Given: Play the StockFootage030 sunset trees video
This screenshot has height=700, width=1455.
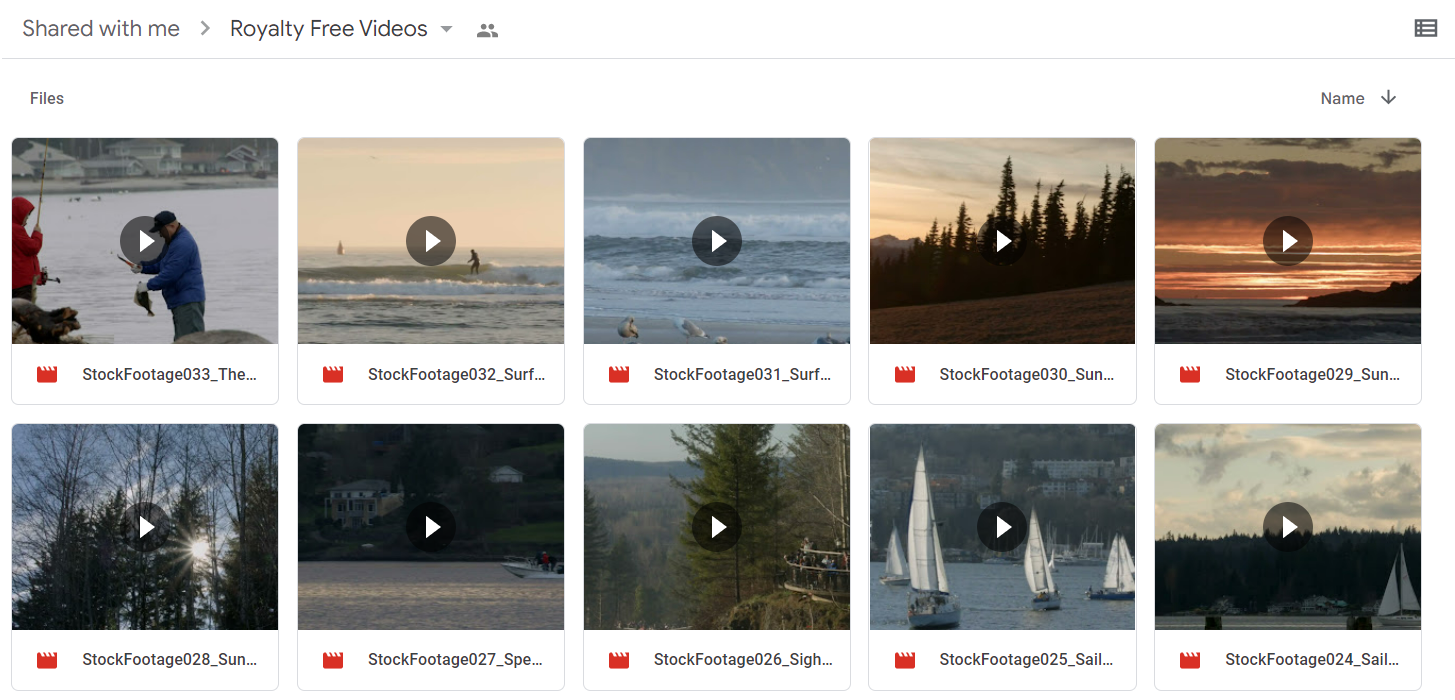Looking at the screenshot, I should [1002, 241].
